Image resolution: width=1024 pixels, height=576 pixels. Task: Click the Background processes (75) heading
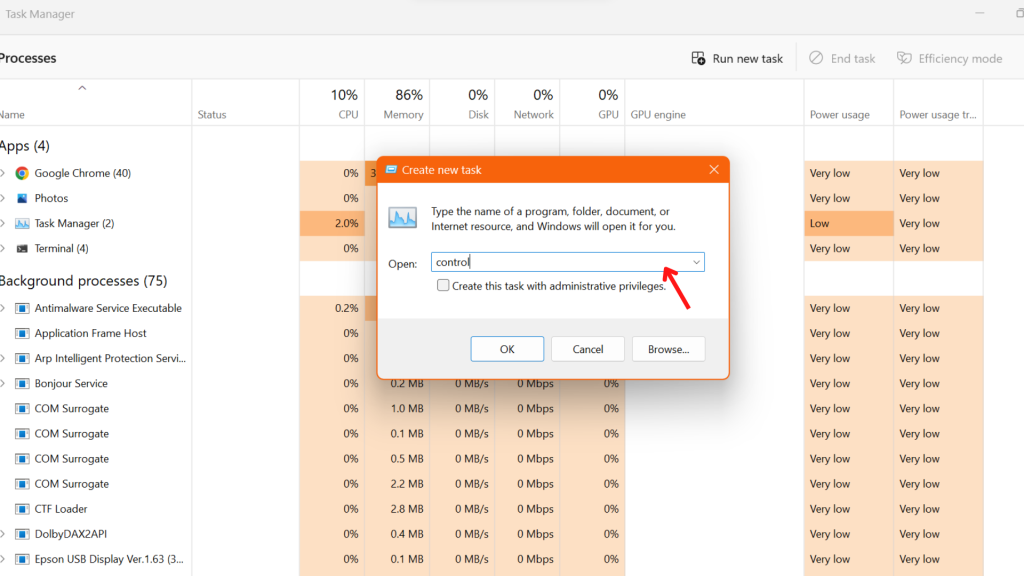pyautogui.click(x=83, y=281)
